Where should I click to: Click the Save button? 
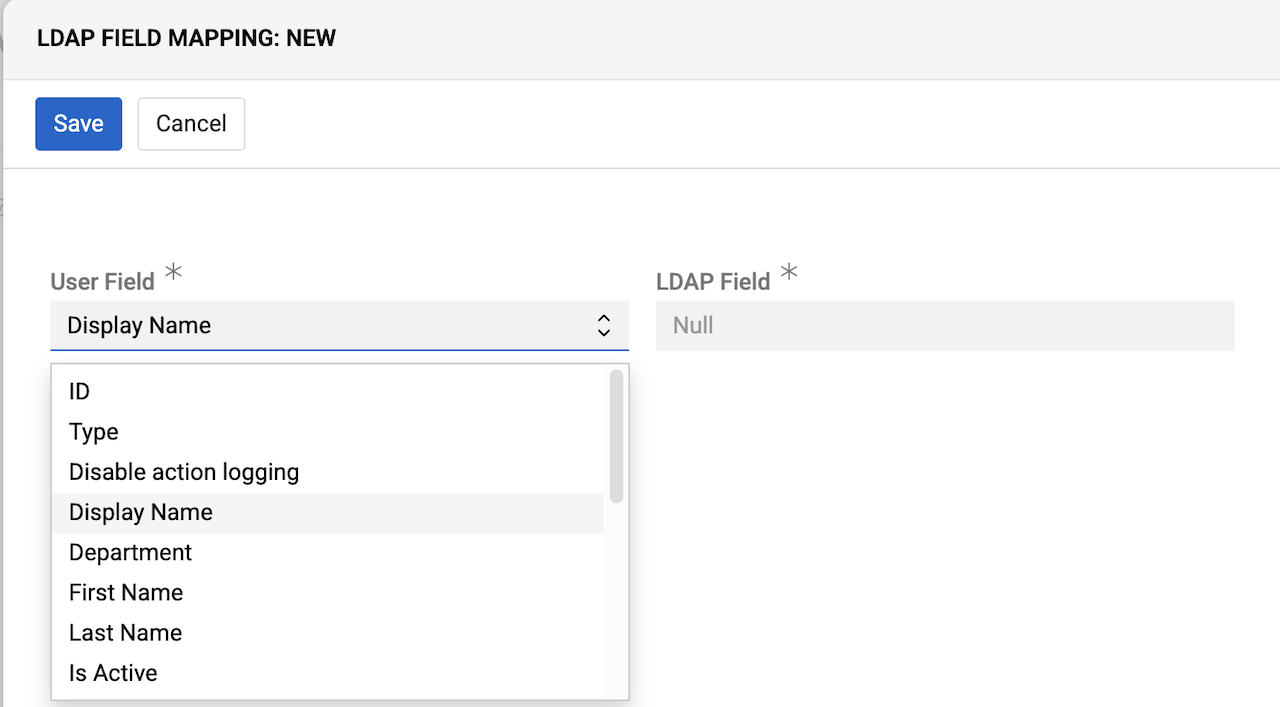tap(78, 123)
